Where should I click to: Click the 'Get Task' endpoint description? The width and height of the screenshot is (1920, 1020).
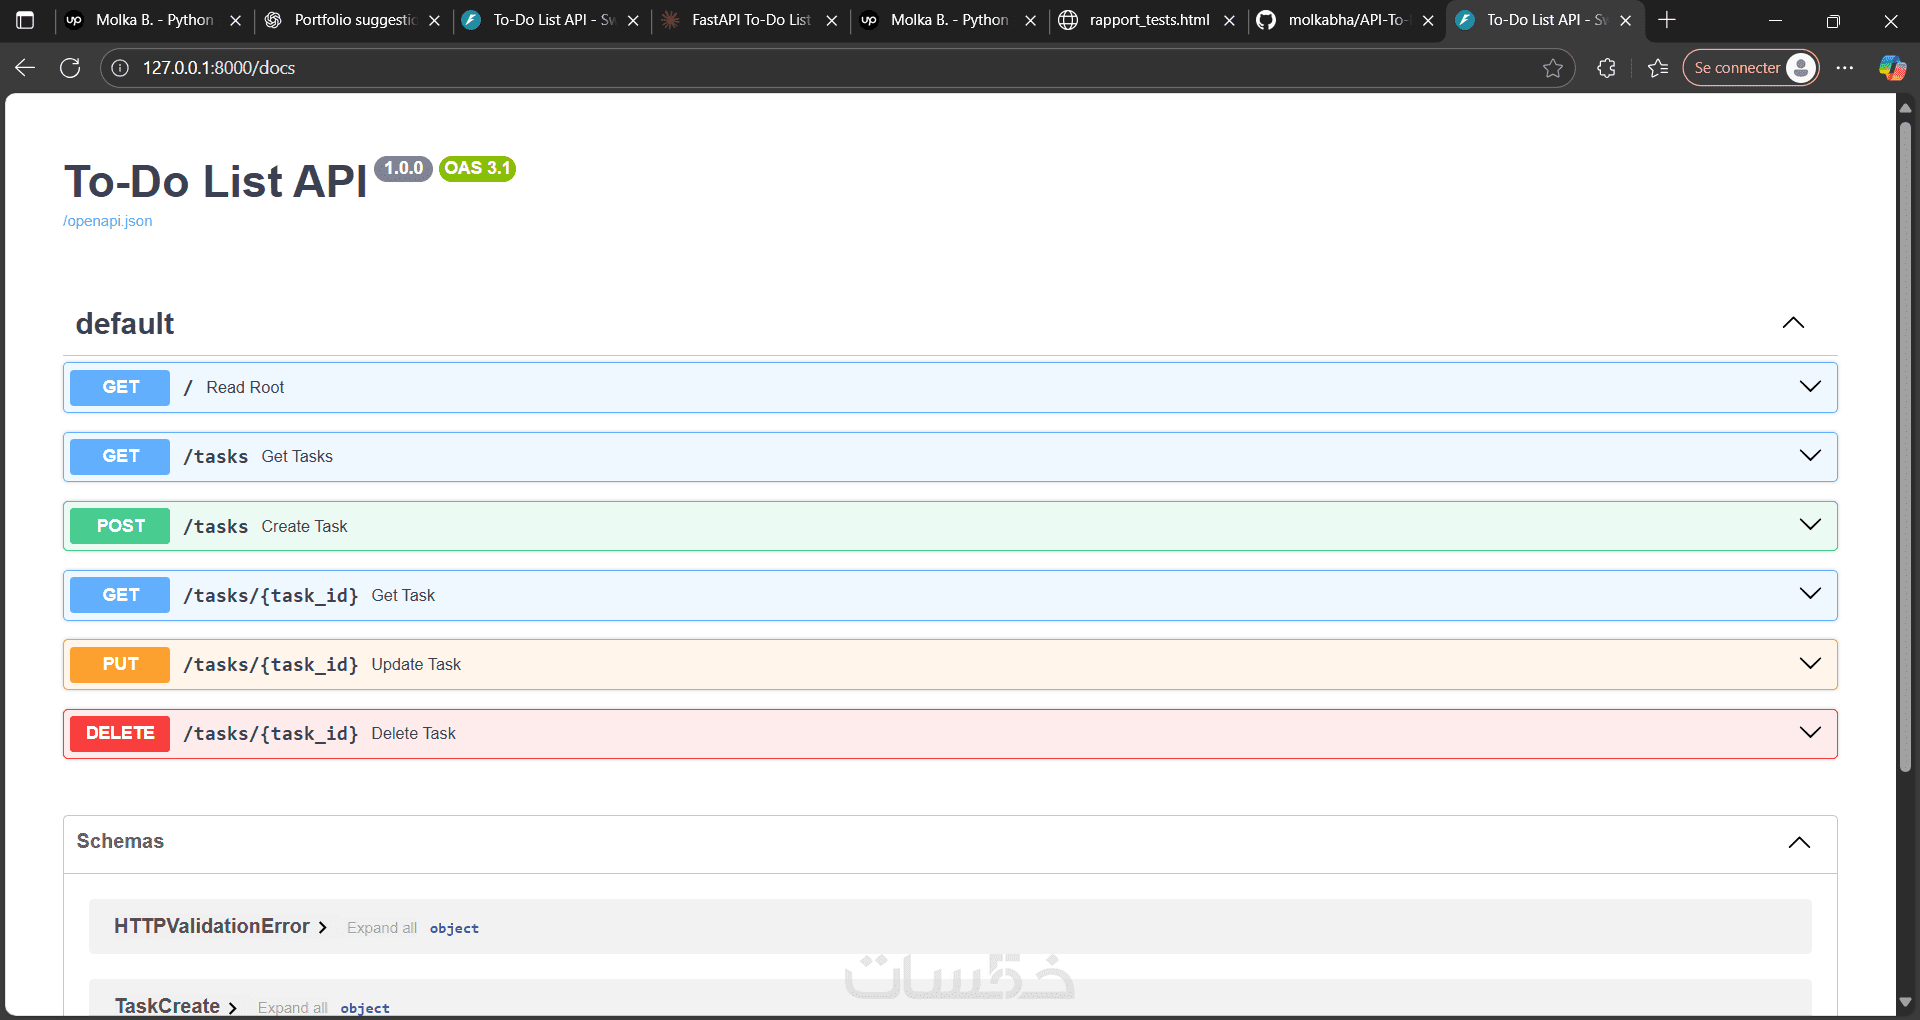tap(403, 596)
